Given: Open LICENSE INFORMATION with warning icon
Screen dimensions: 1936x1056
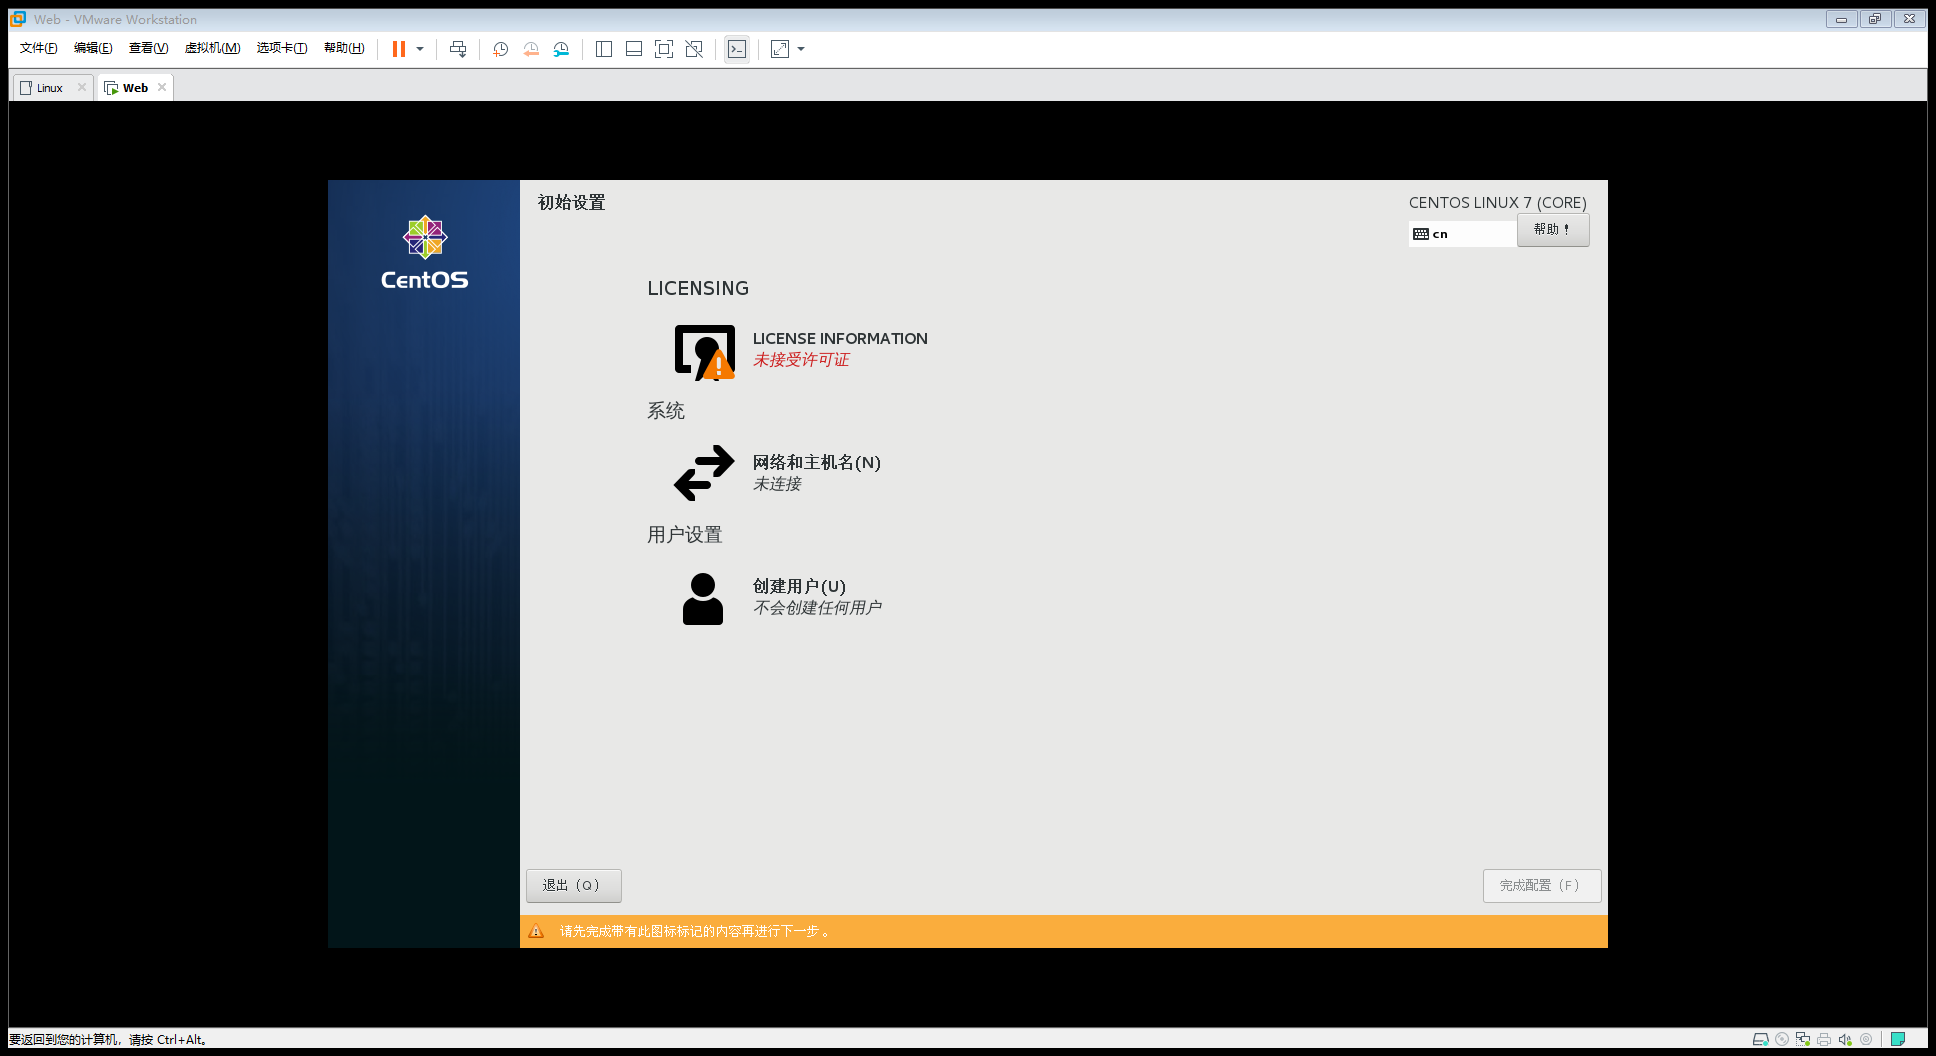Looking at the screenshot, I should pyautogui.click(x=705, y=352).
